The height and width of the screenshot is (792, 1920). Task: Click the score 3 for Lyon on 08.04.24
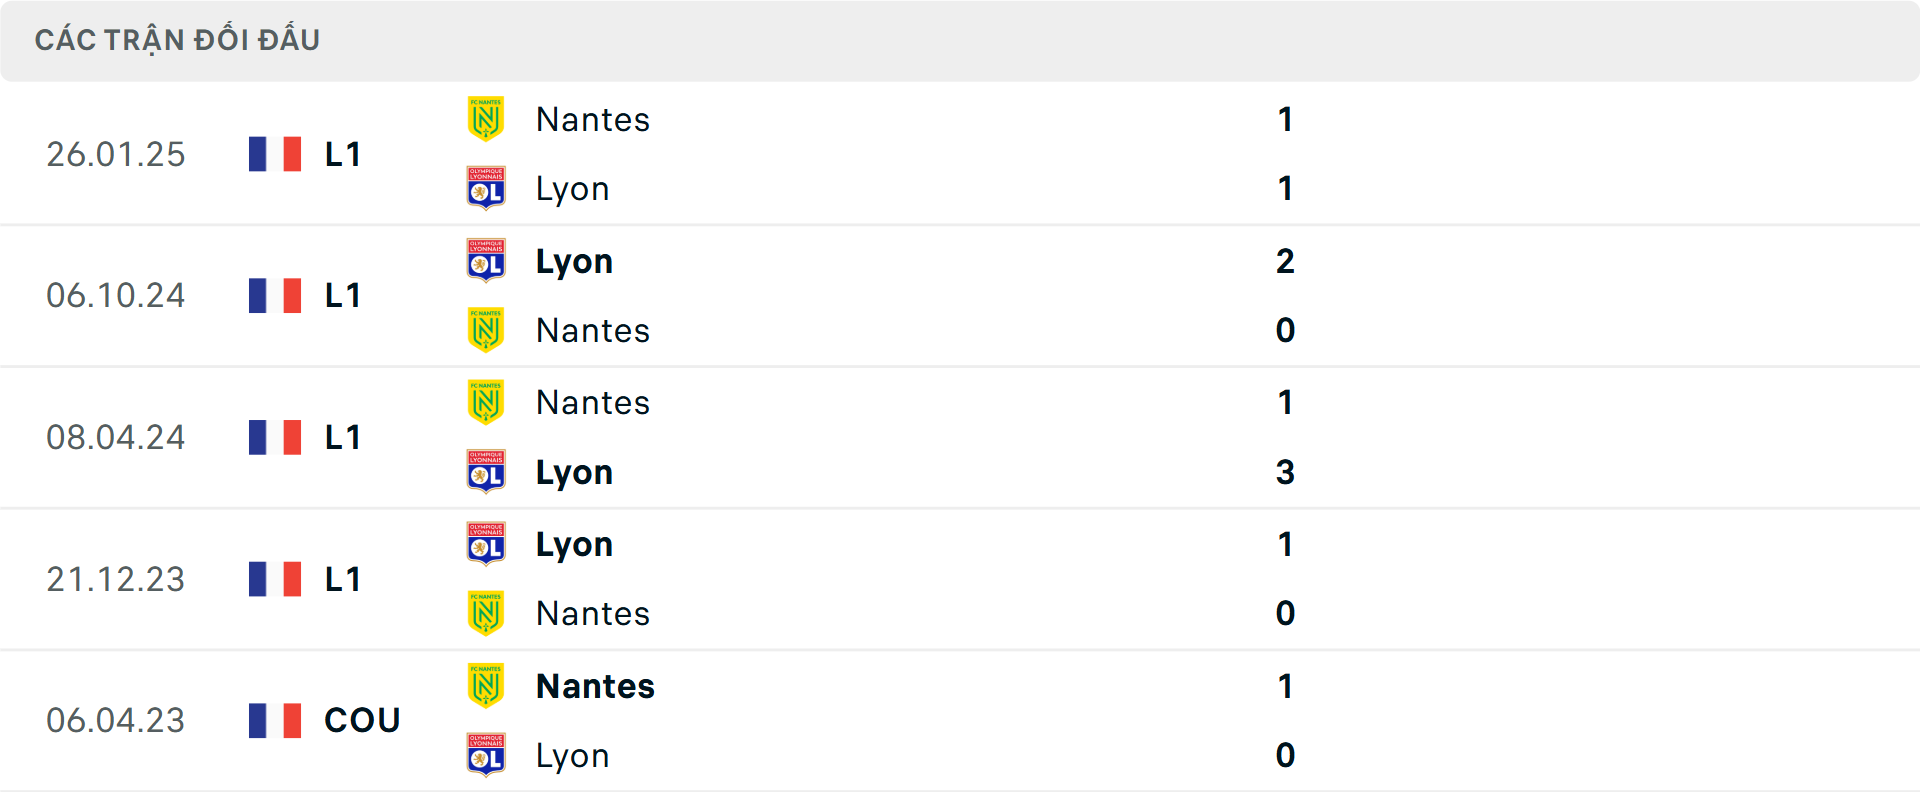(x=1286, y=472)
